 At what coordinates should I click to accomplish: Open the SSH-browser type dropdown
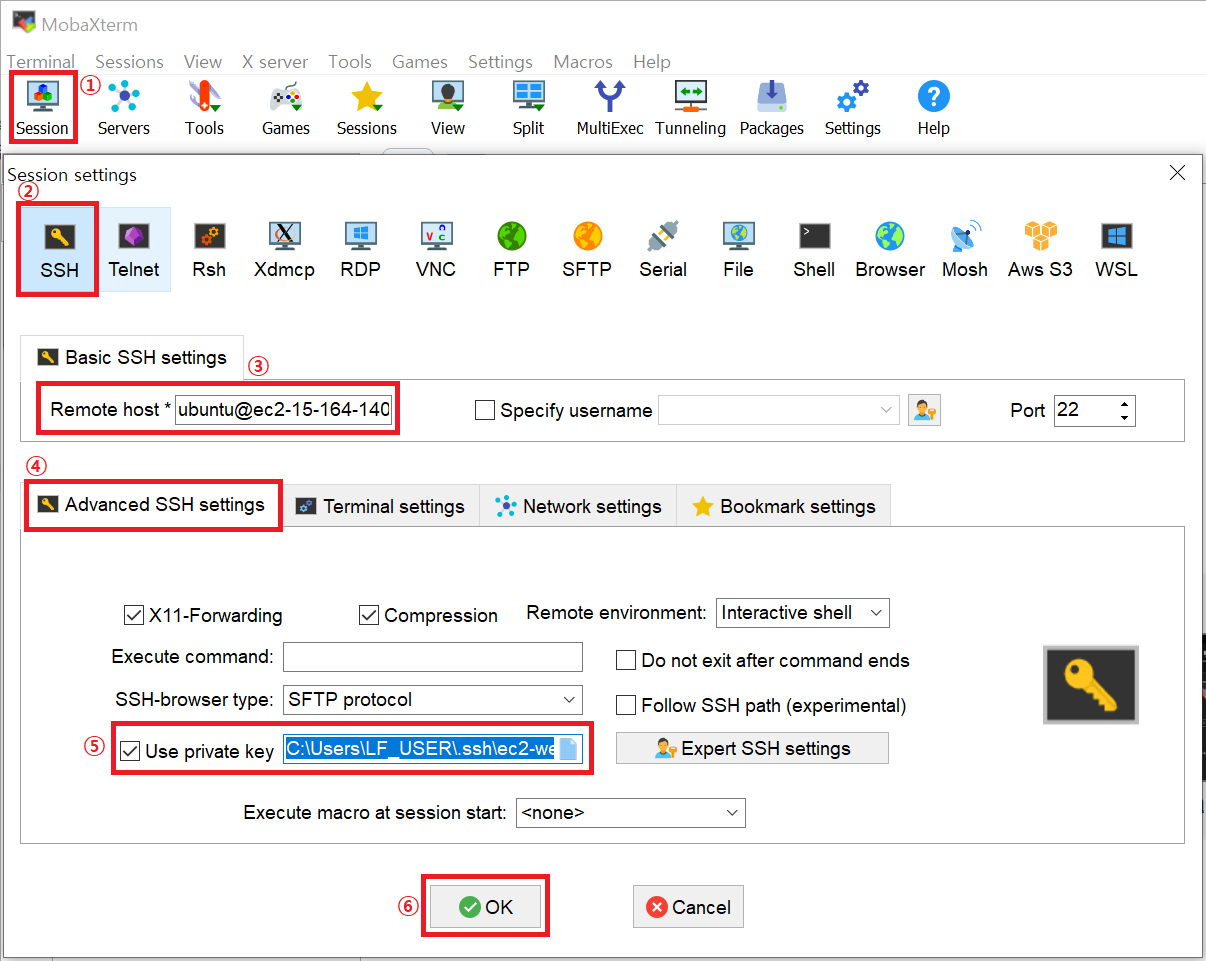pyautogui.click(x=433, y=699)
